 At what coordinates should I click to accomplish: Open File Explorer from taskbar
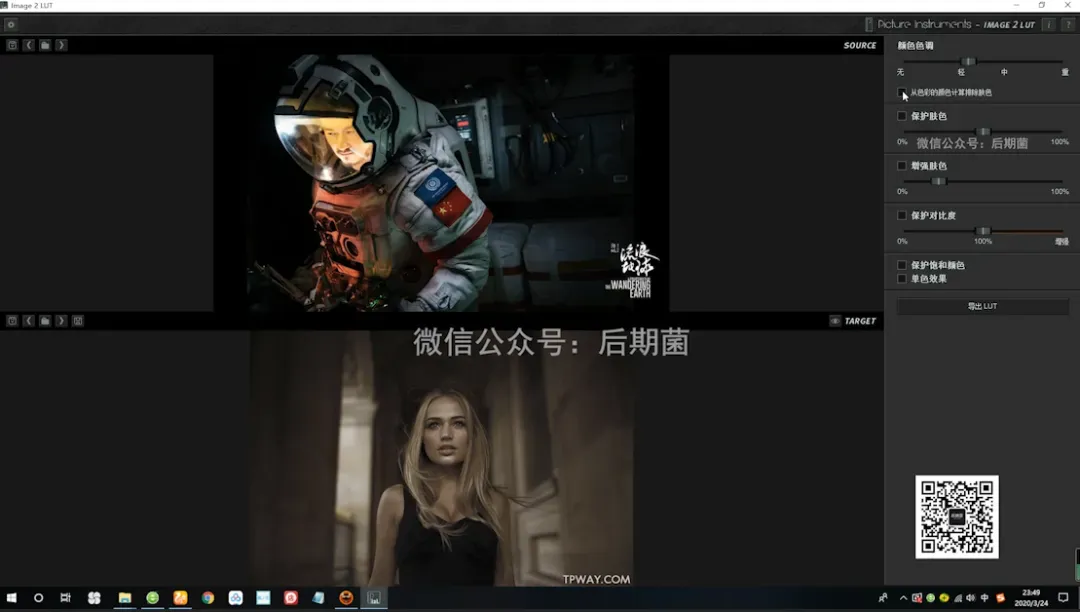coord(125,598)
